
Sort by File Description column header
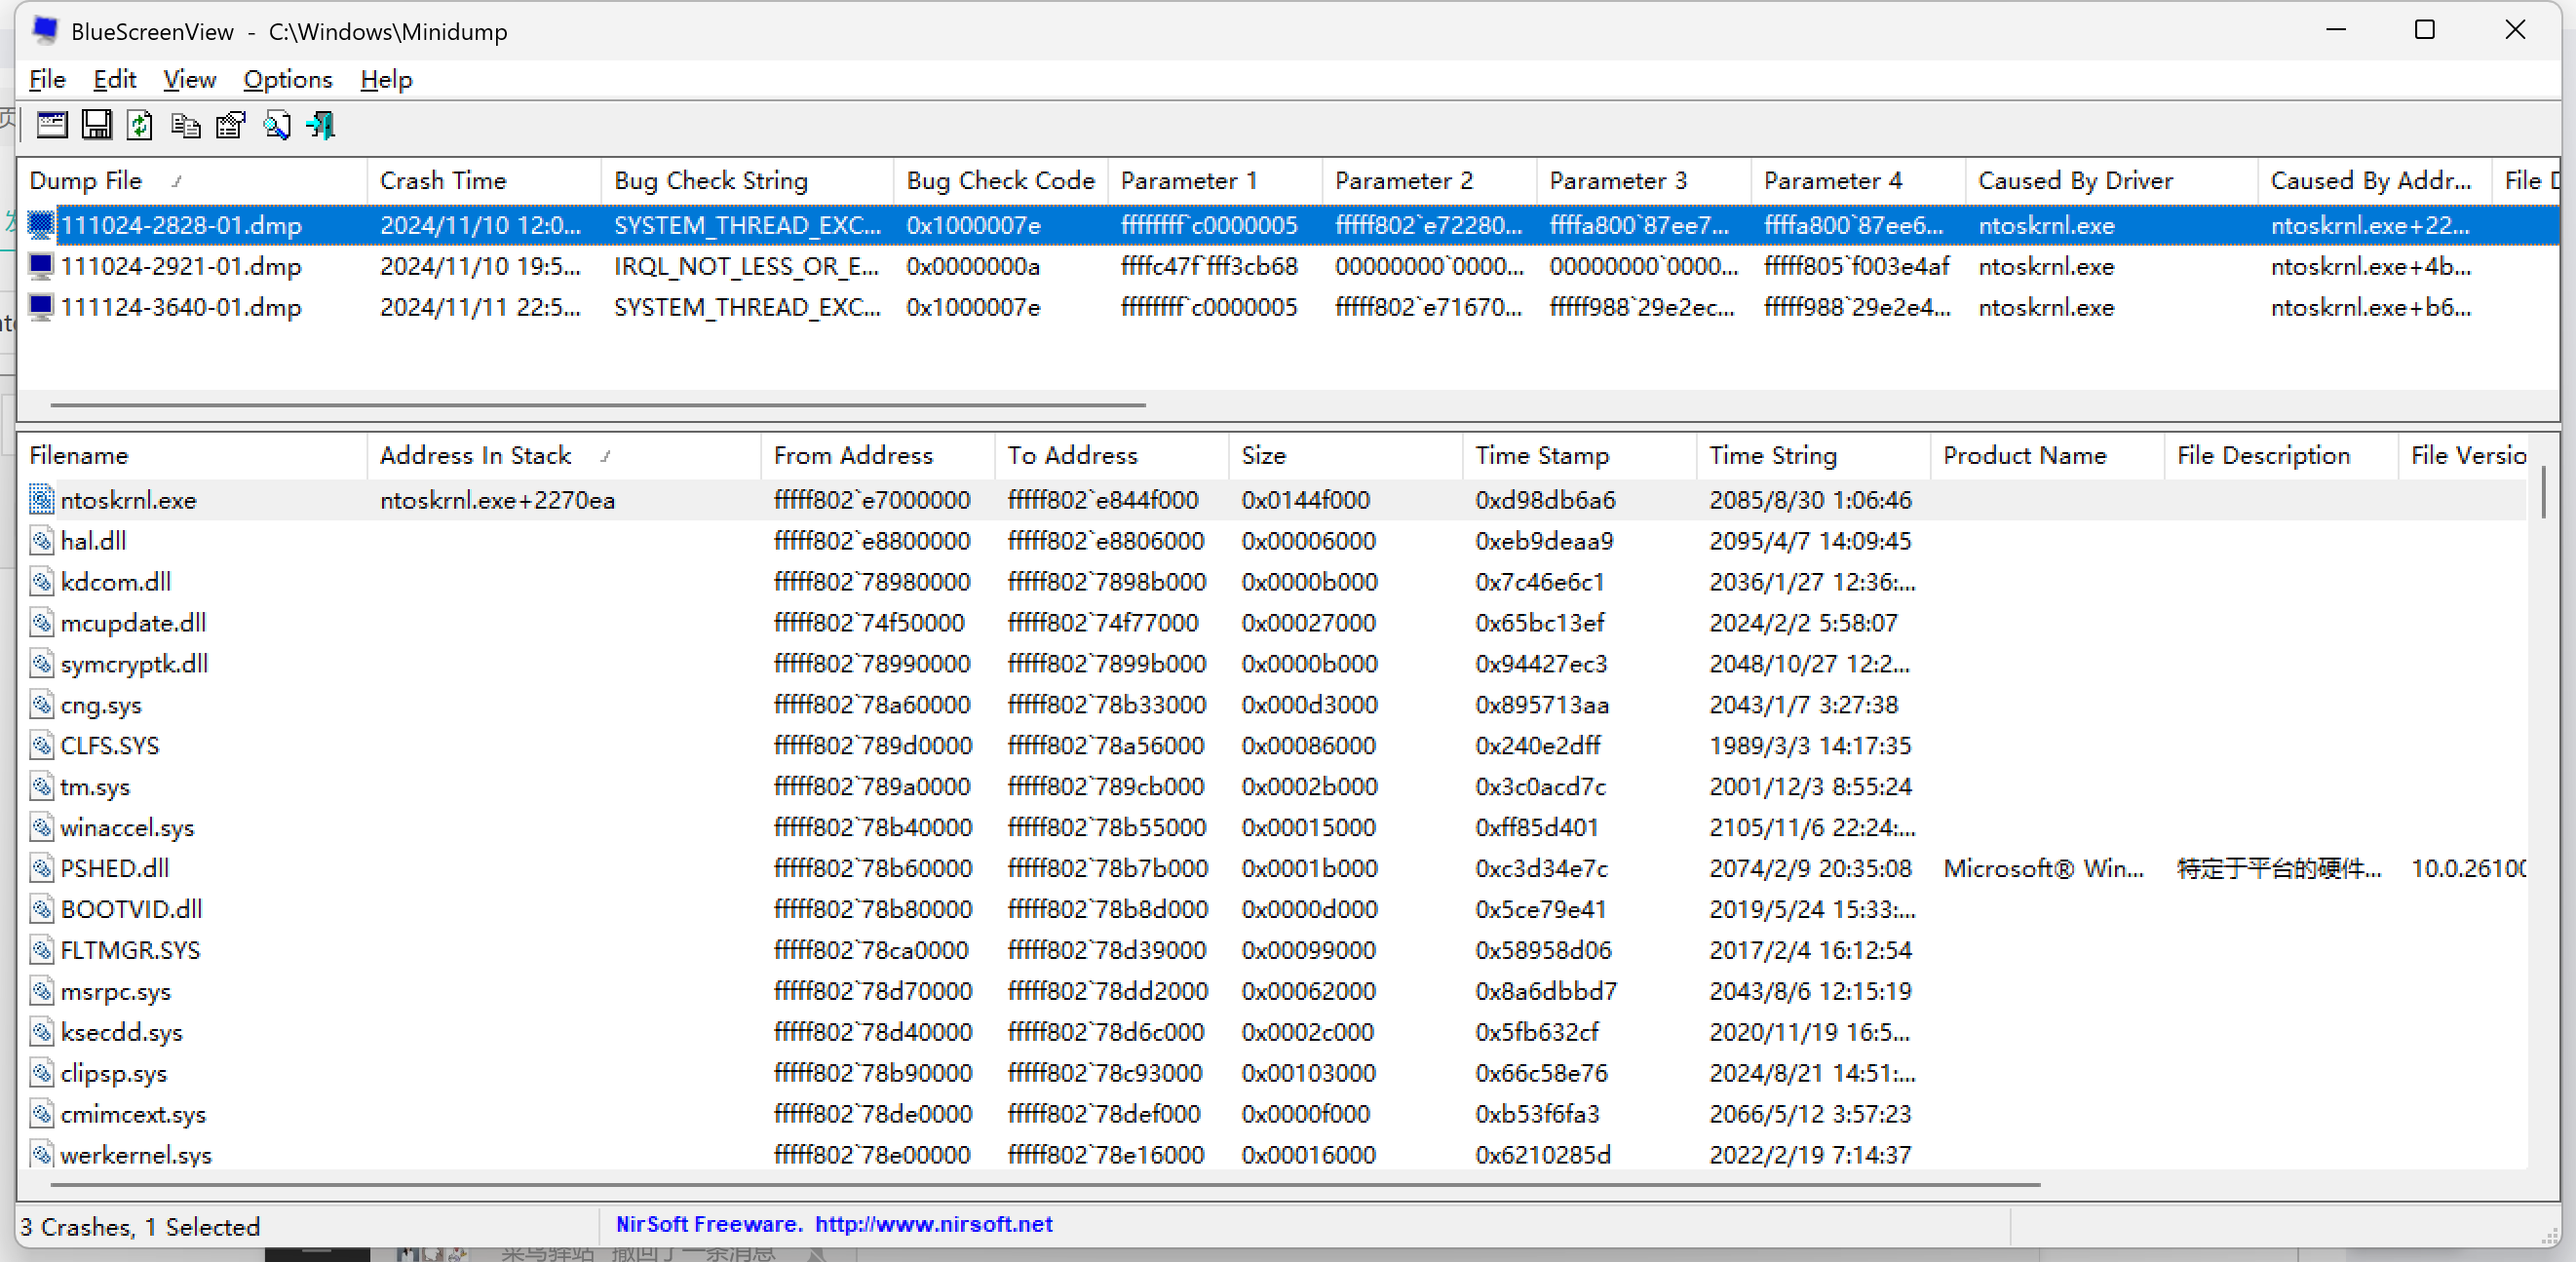click(x=2282, y=456)
